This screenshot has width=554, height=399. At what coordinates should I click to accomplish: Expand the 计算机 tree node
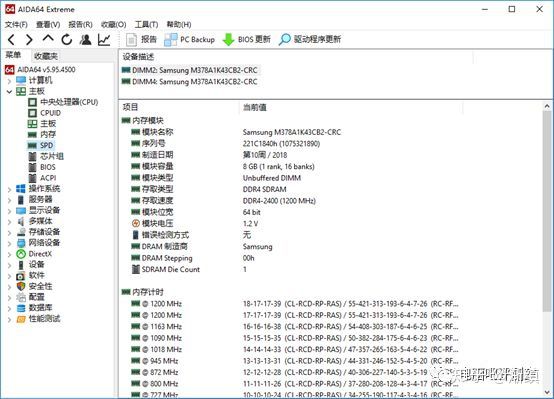click(x=10, y=81)
